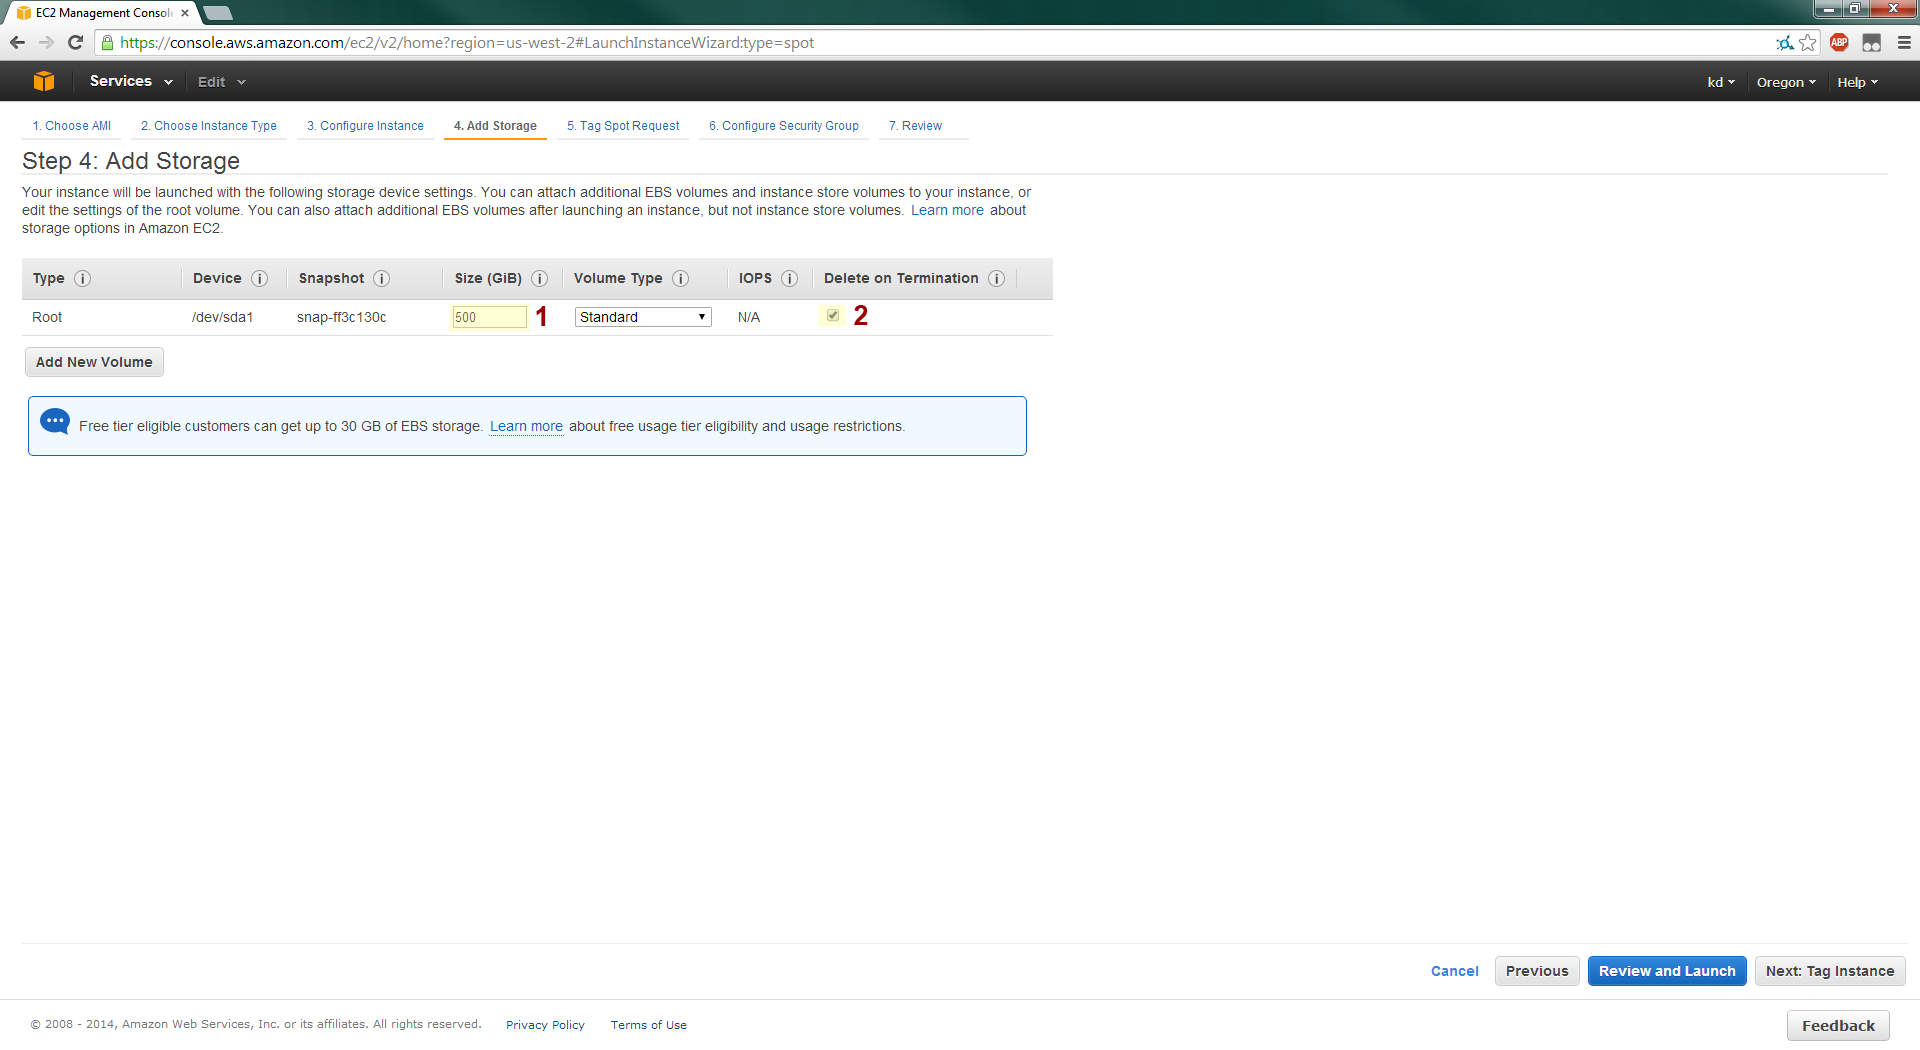
Task: Click the info icon next to Type
Action: 83,279
